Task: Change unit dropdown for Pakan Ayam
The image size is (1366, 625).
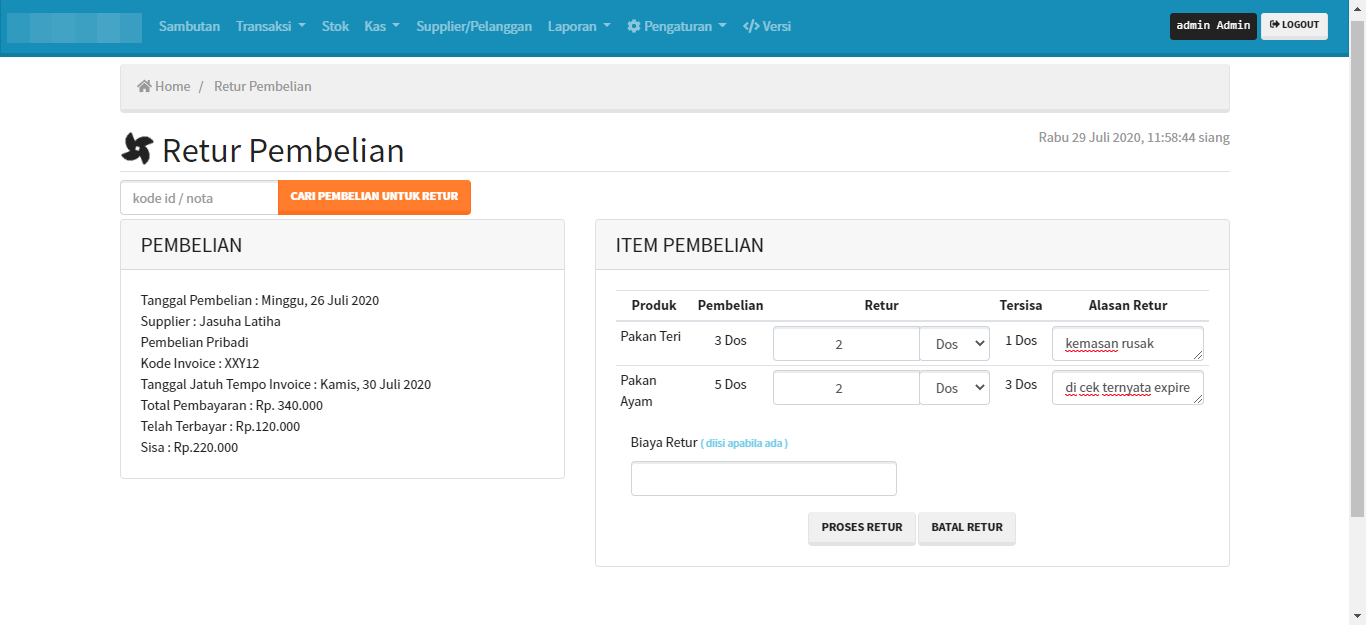Action: click(955, 388)
